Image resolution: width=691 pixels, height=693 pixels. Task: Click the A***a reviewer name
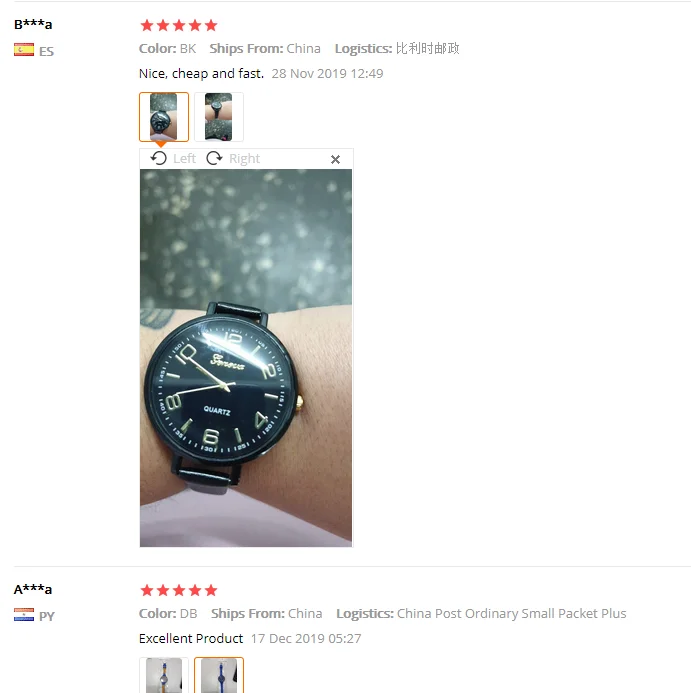coord(33,589)
